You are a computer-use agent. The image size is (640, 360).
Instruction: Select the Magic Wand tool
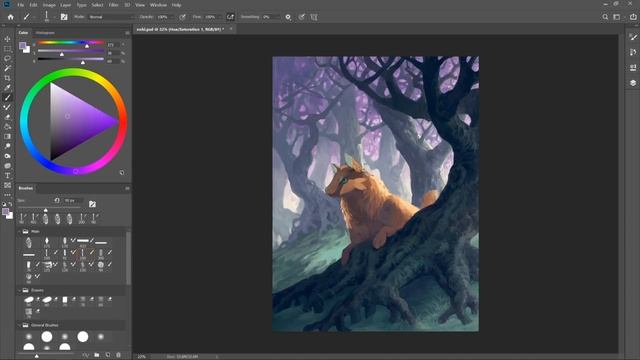coord(7,68)
